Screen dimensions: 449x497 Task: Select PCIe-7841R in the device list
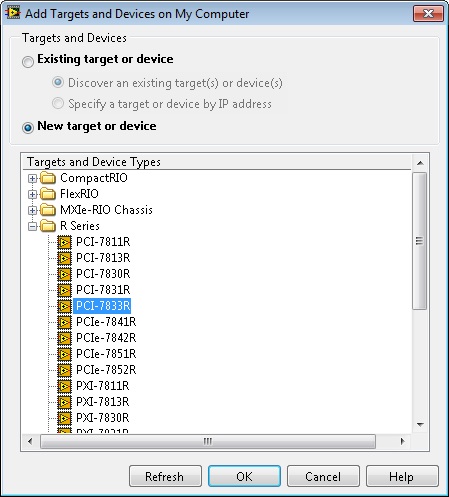point(106,322)
